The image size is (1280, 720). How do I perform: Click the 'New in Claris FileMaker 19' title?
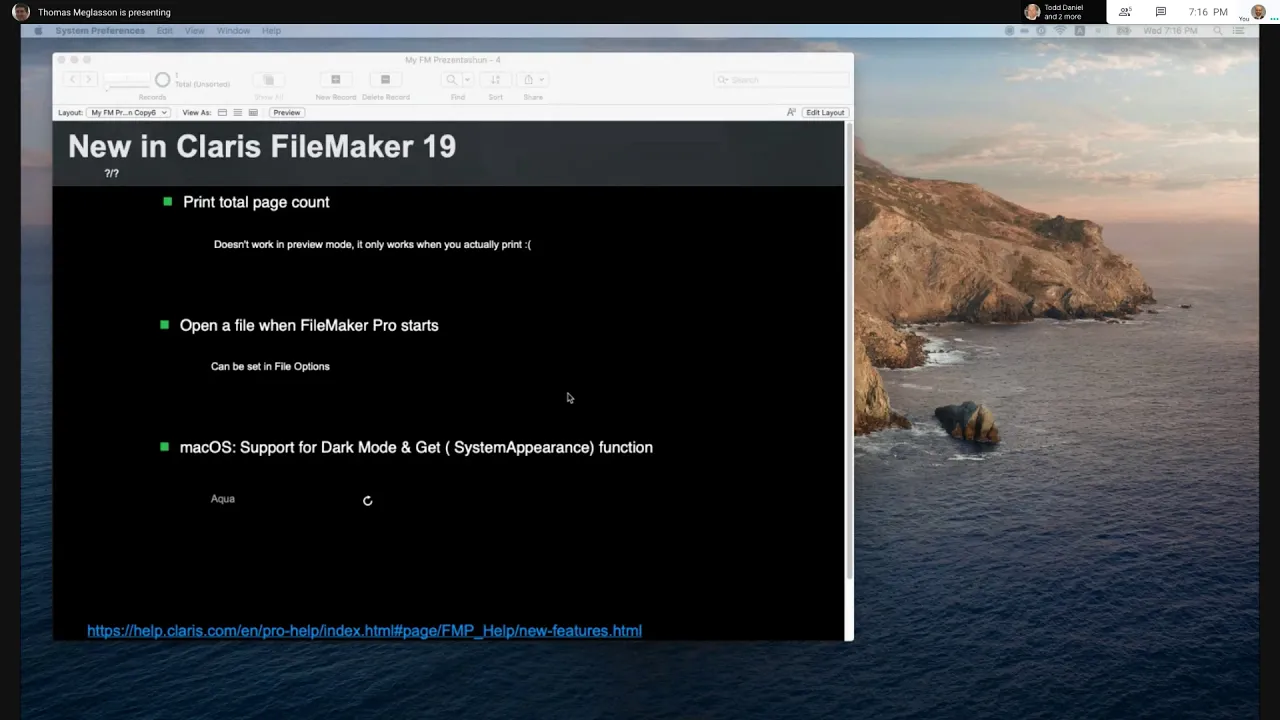[x=262, y=147]
